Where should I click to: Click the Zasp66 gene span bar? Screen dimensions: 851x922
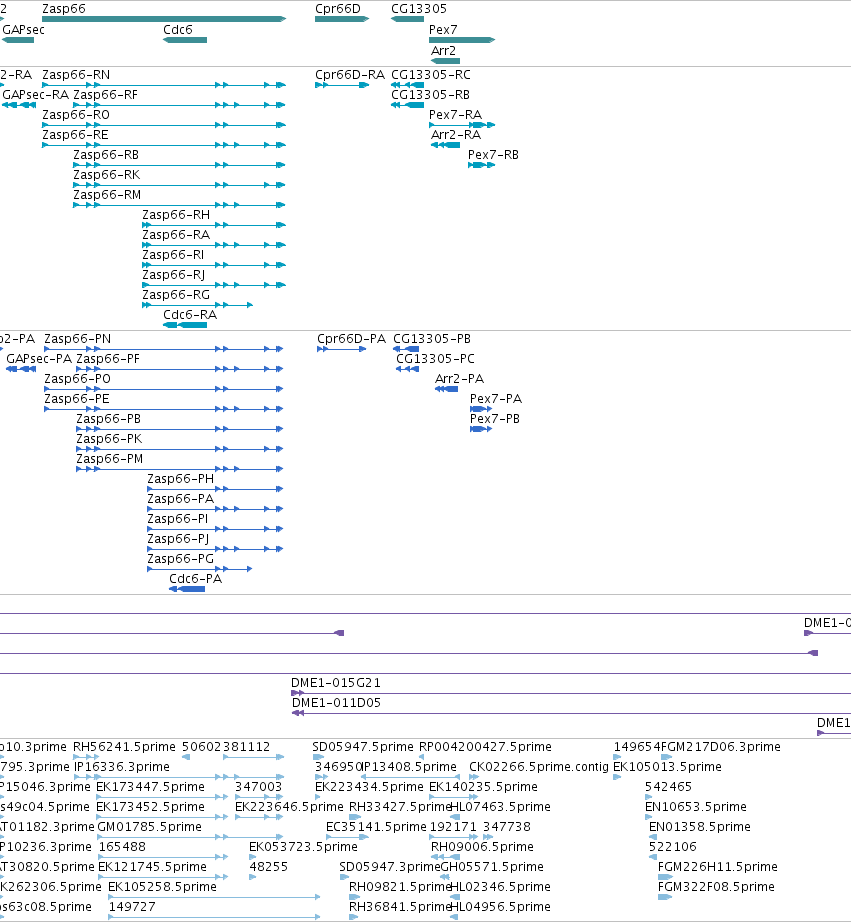click(x=164, y=19)
